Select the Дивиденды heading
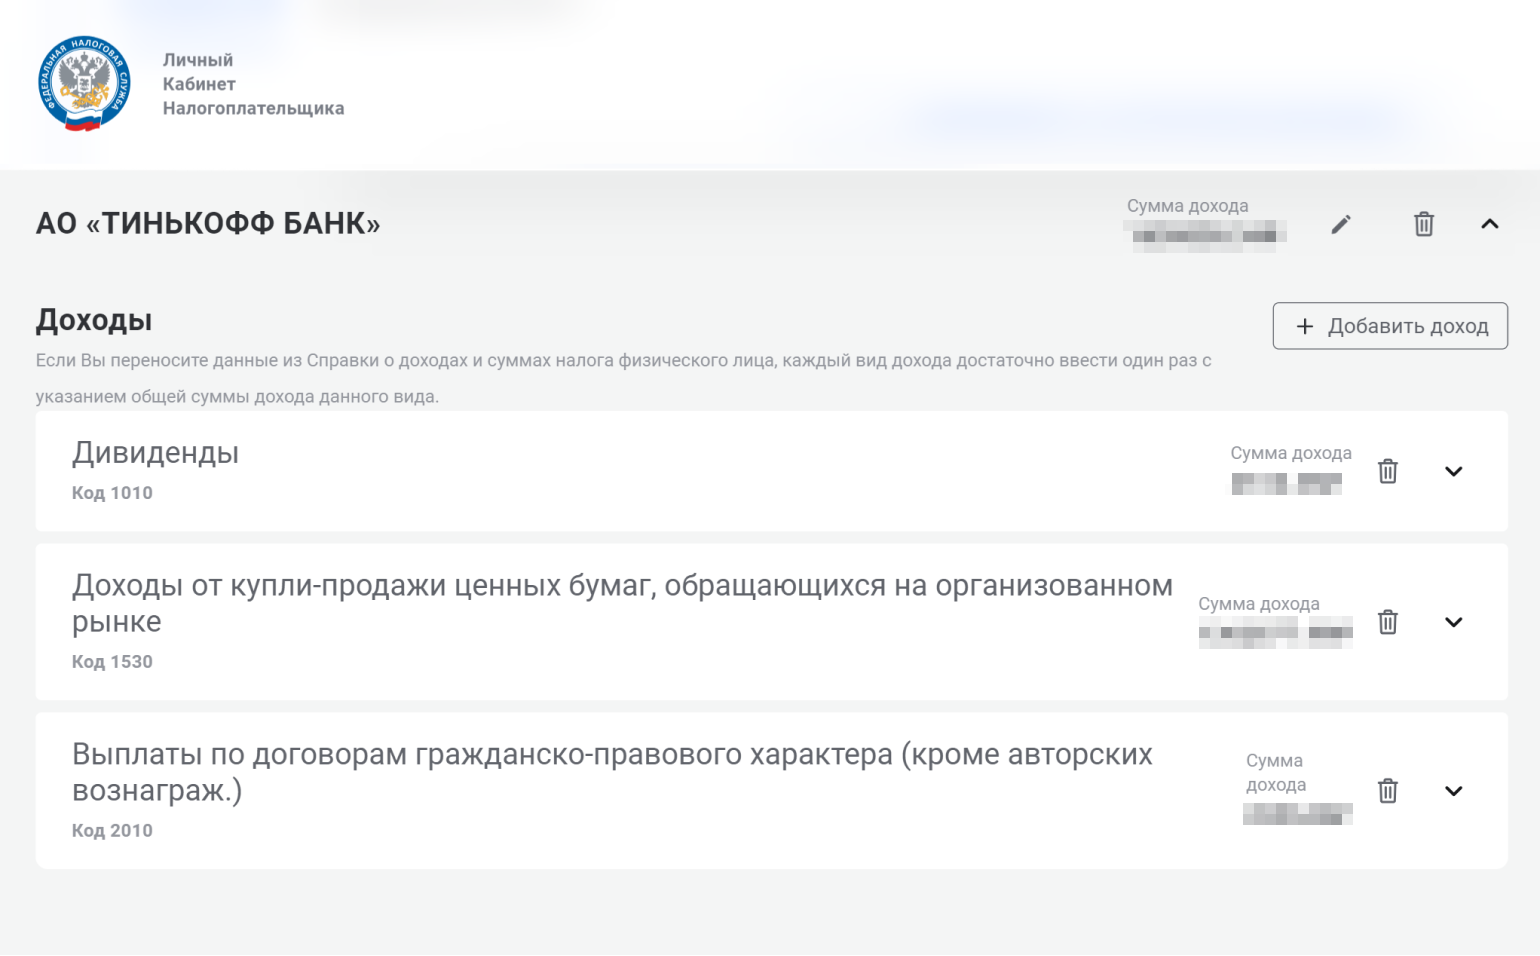Image resolution: width=1540 pixels, height=956 pixels. pos(155,454)
